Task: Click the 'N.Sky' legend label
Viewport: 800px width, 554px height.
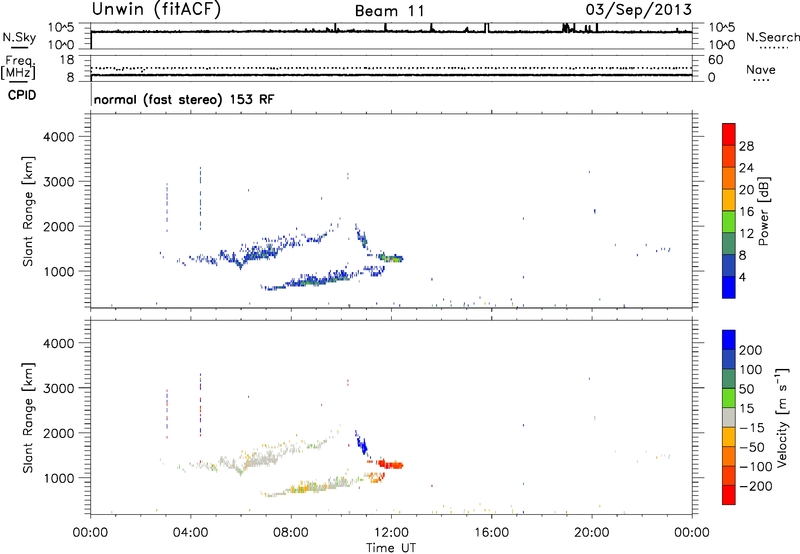Action: point(19,37)
